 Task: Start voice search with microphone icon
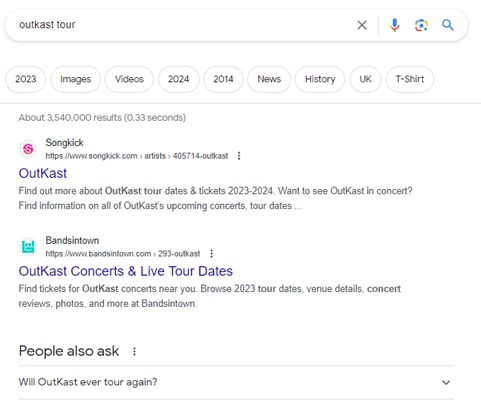(394, 25)
